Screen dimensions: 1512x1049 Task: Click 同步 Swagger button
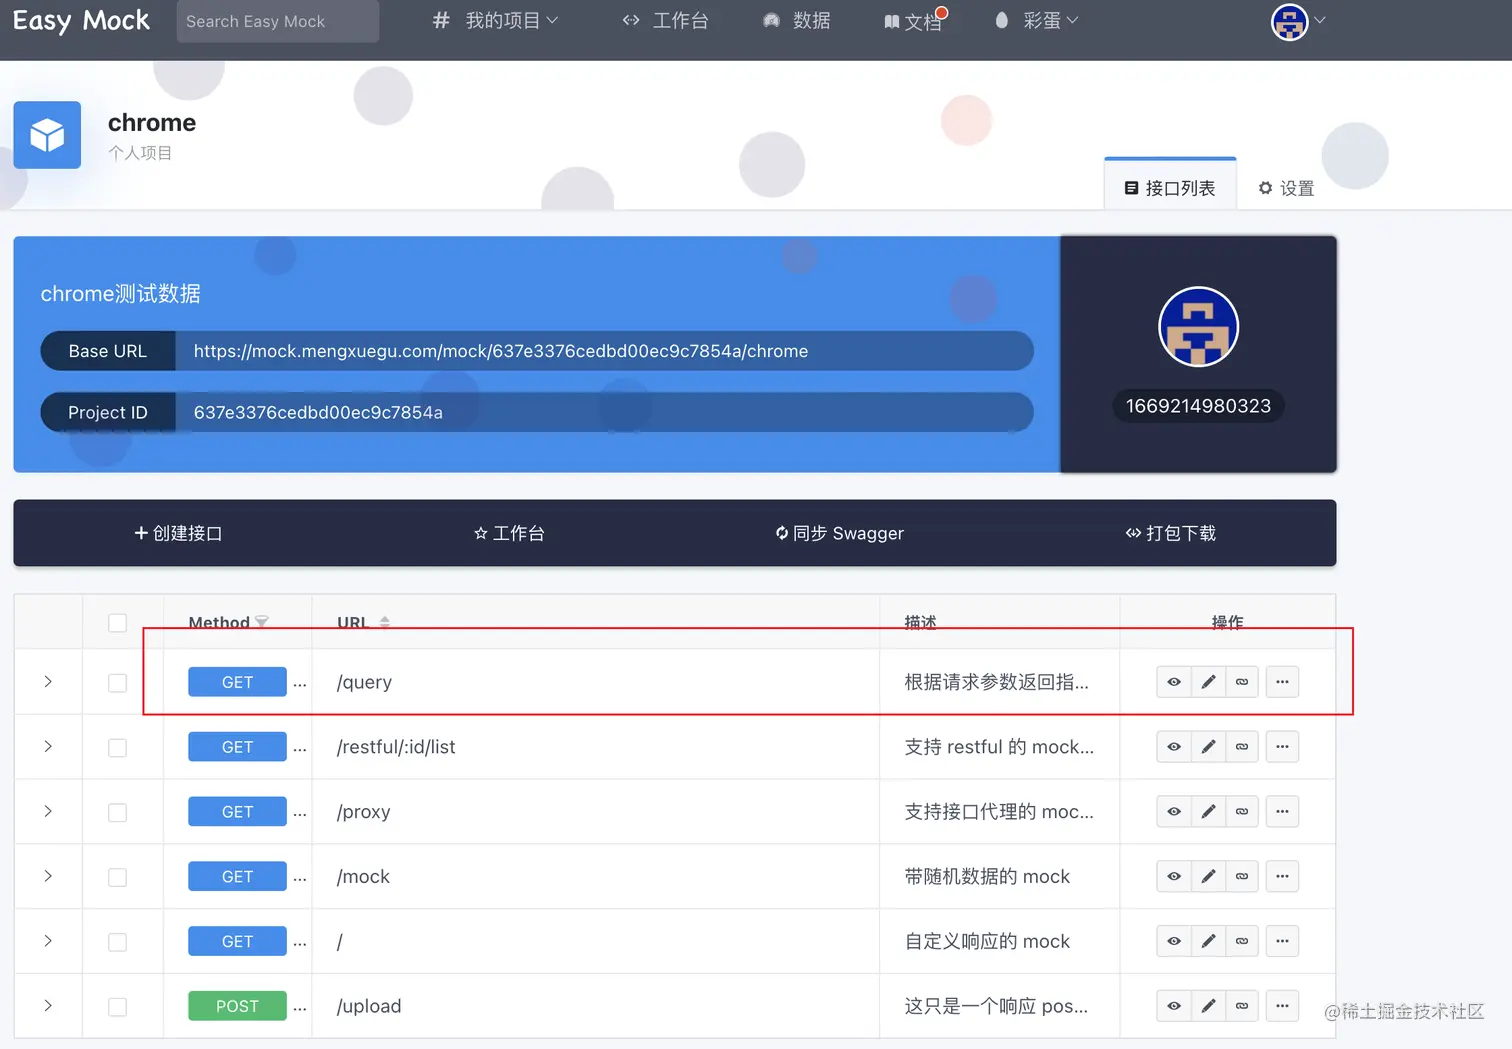click(x=840, y=533)
